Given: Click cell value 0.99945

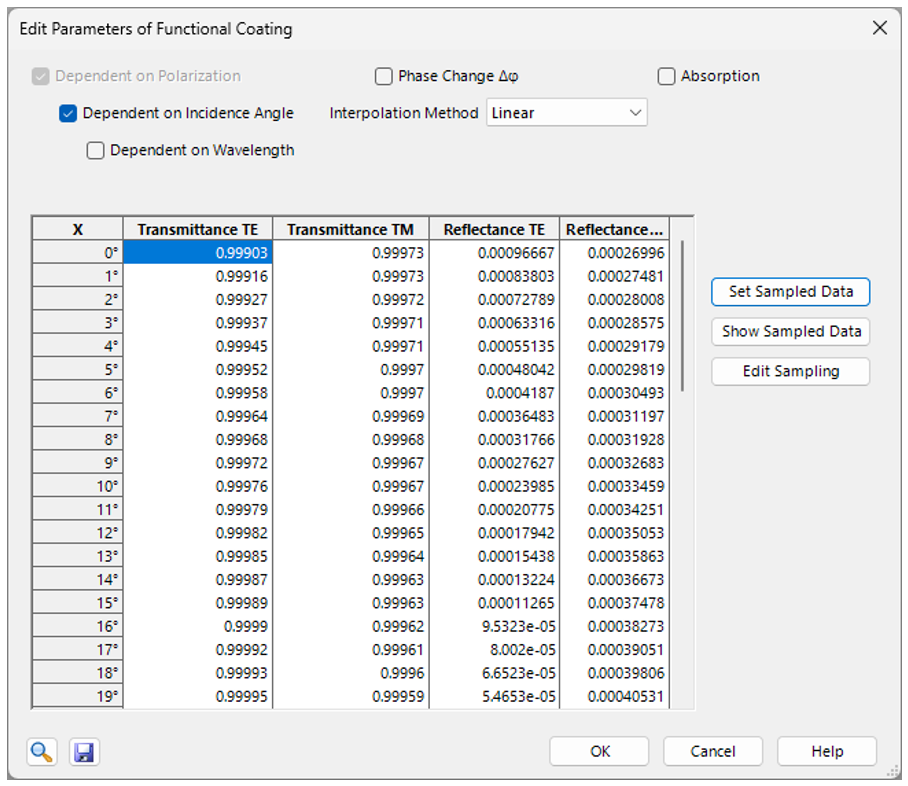Looking at the screenshot, I should (x=197, y=346).
